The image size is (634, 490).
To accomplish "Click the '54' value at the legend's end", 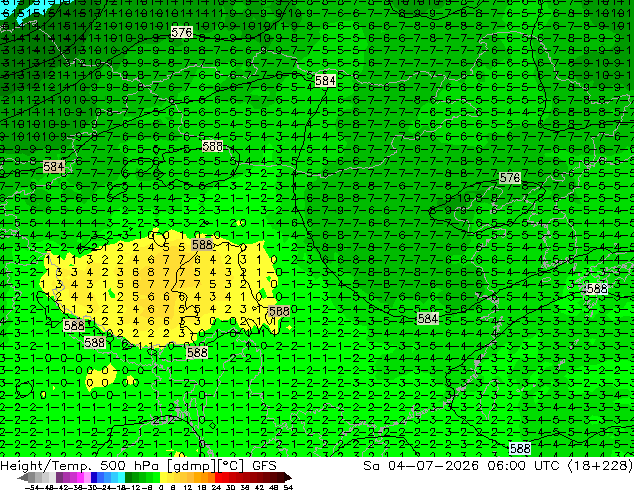I will pos(288,487).
